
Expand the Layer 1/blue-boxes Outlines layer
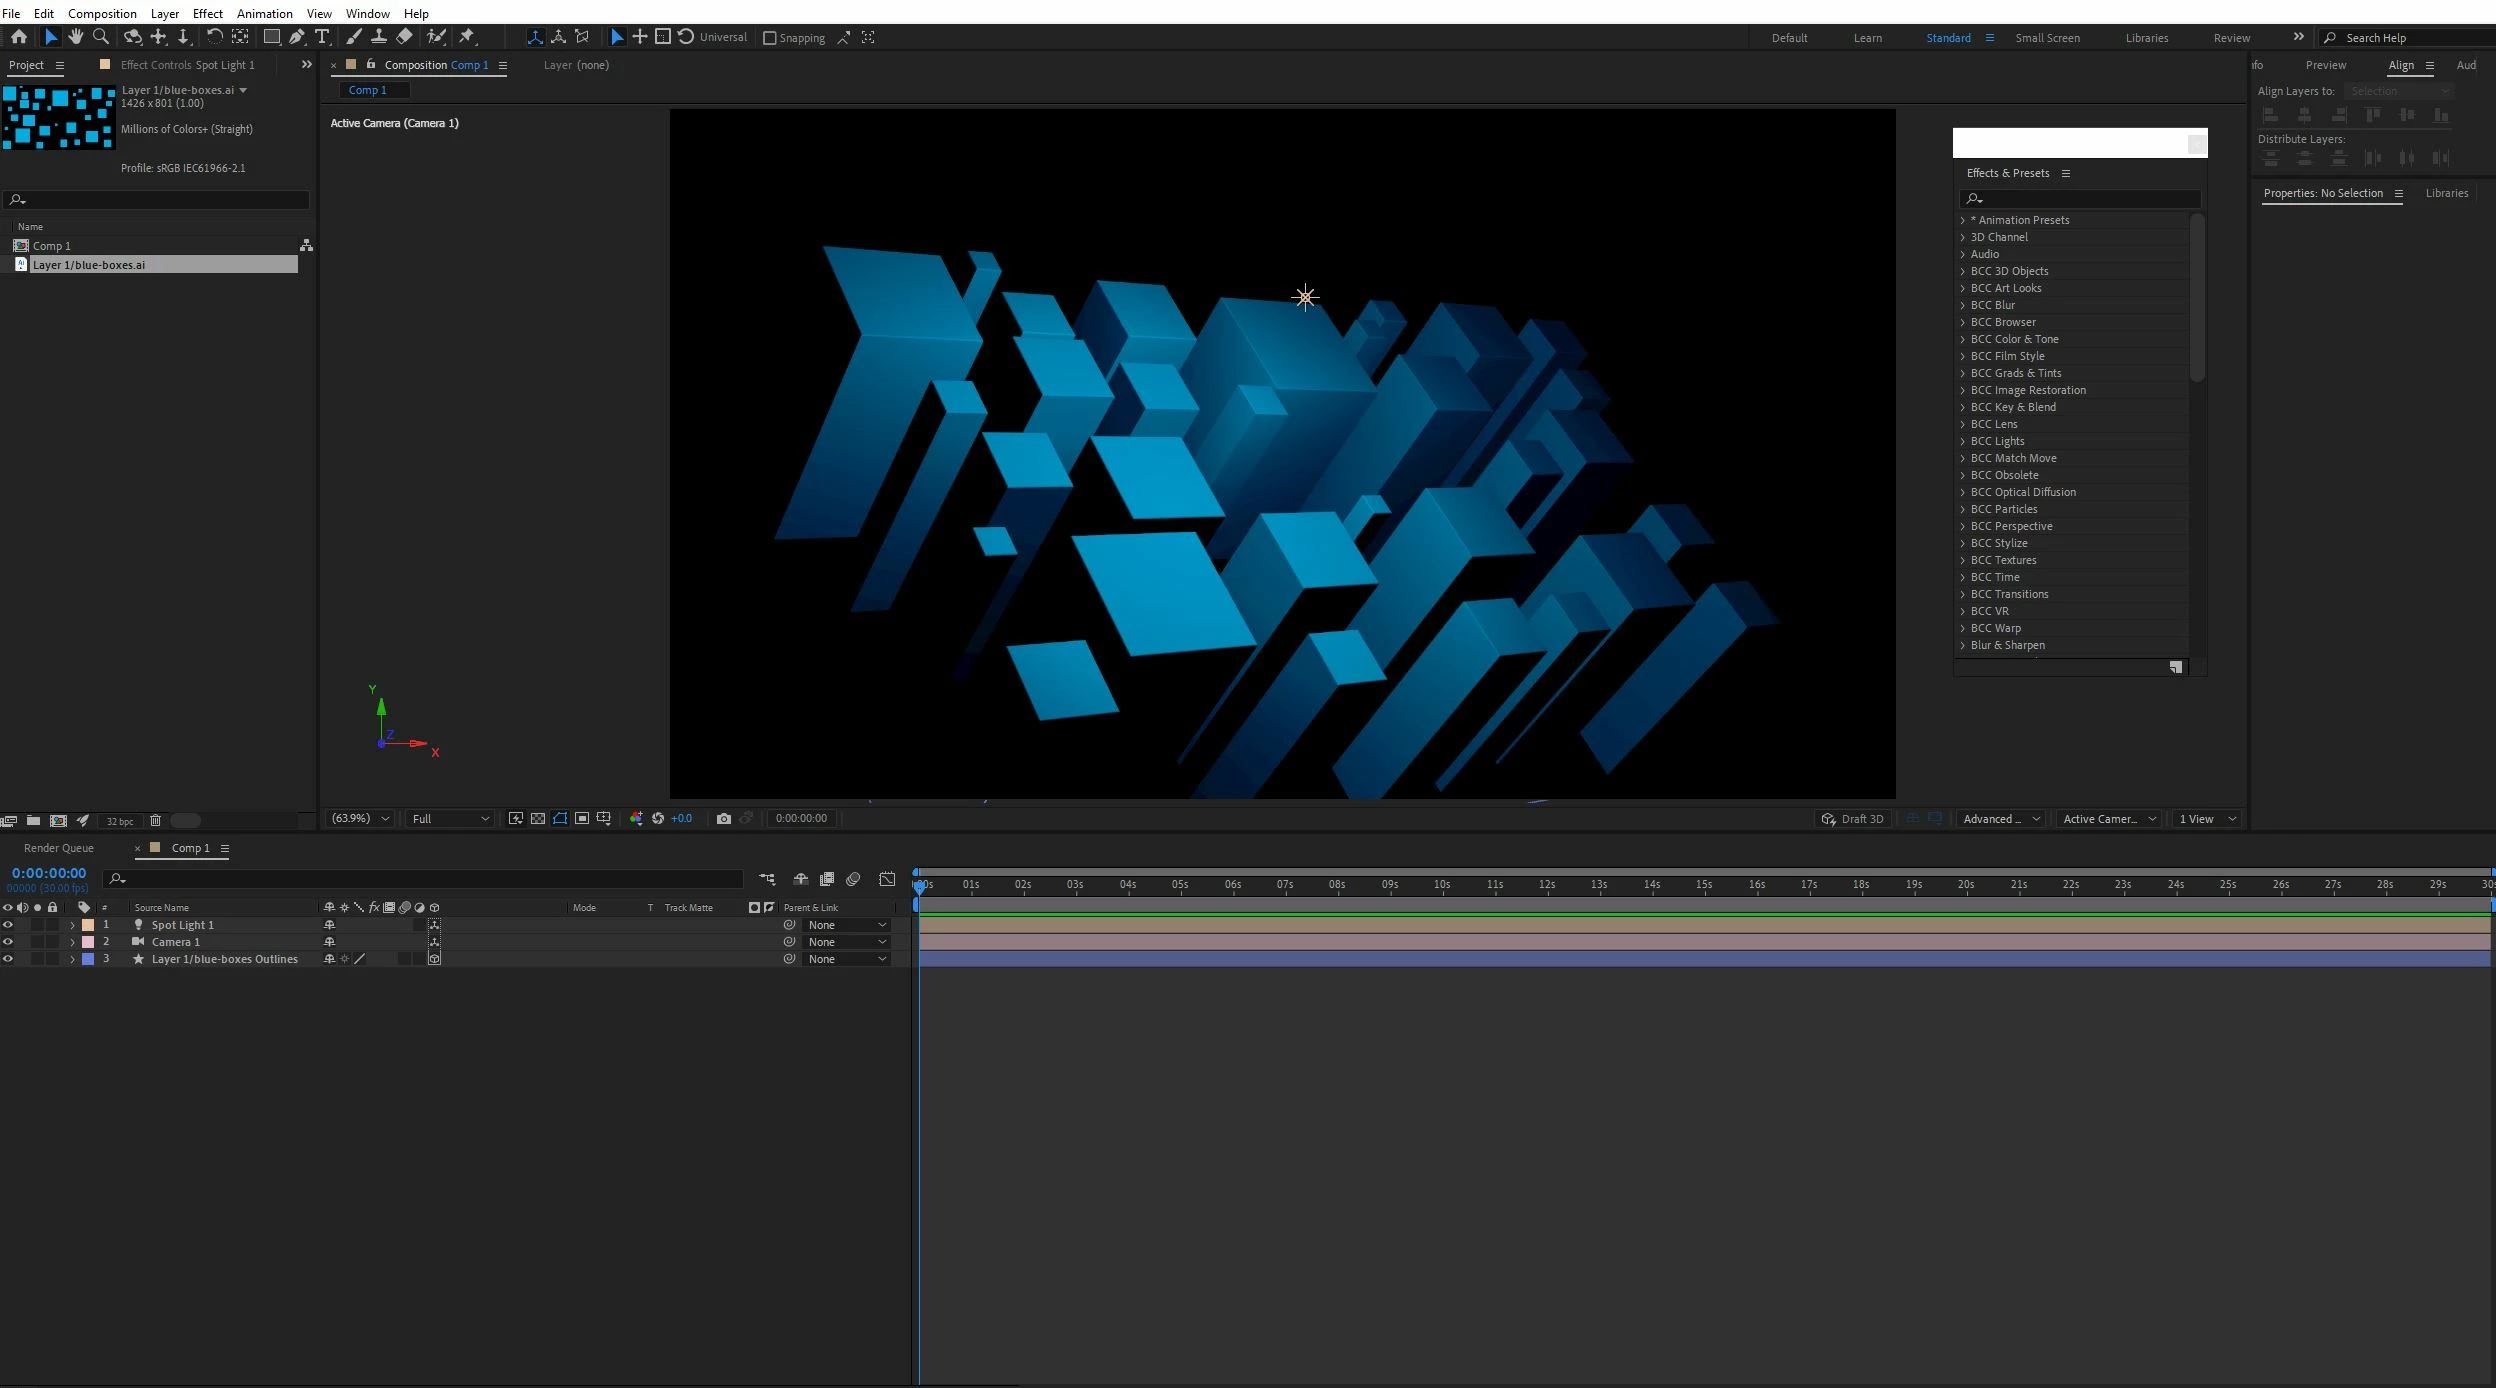click(x=72, y=959)
